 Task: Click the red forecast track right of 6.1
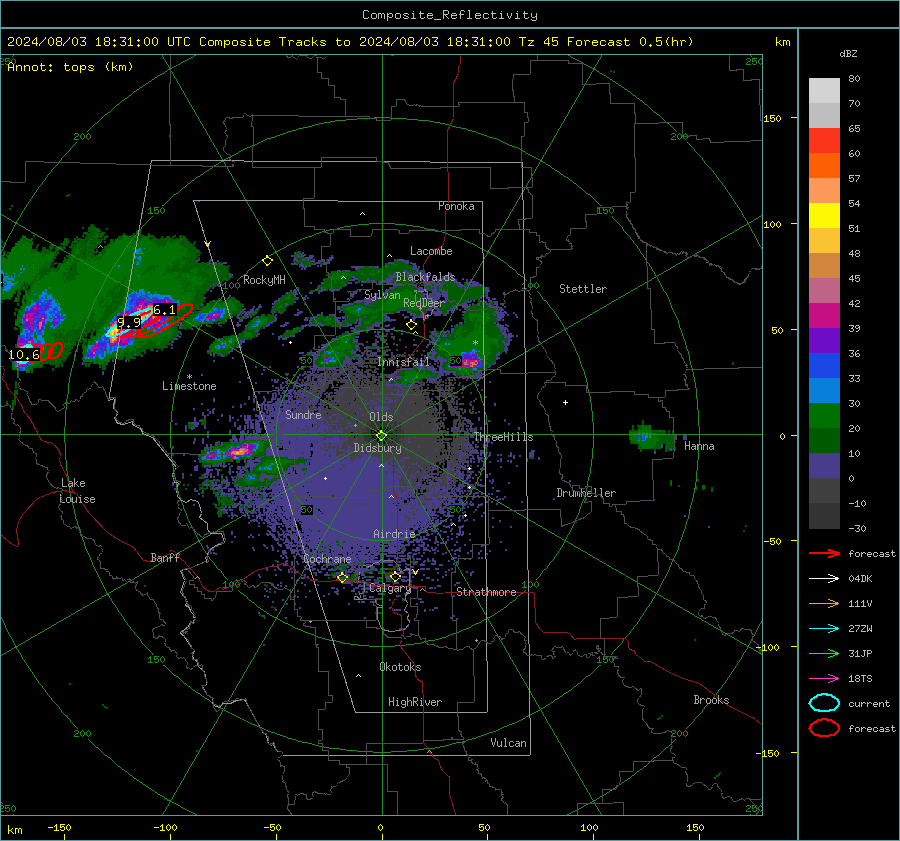pos(166,321)
